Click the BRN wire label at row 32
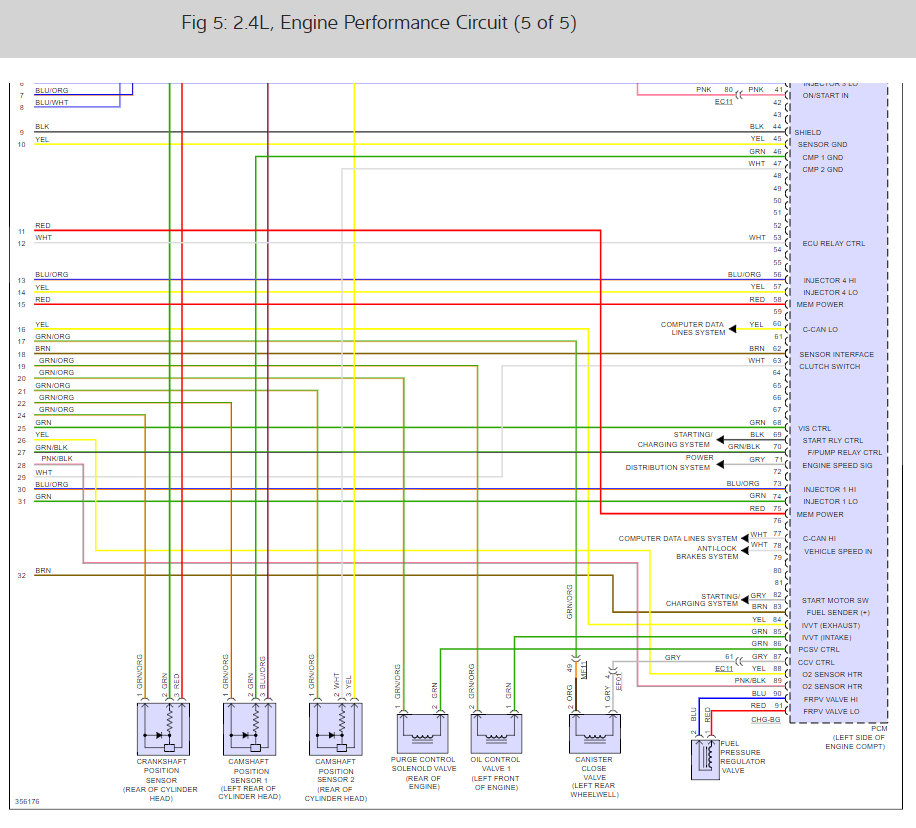This screenshot has height=828, width=916. point(43,571)
